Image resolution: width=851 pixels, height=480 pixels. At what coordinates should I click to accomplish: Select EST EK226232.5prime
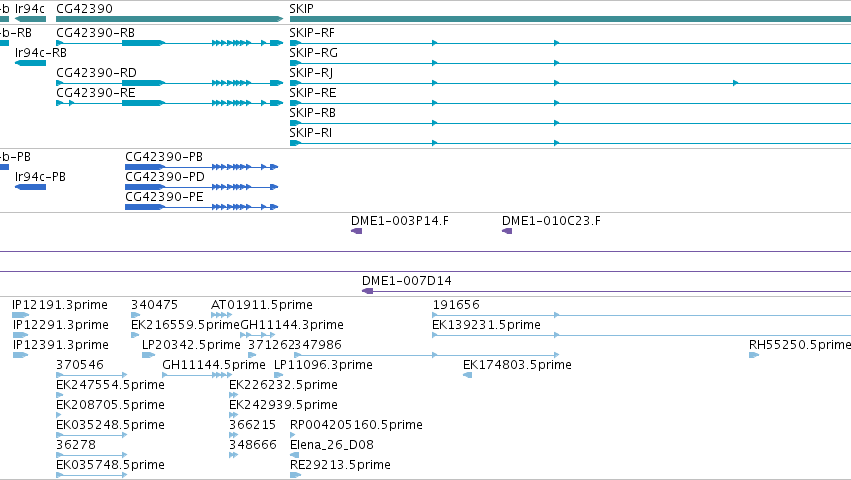pyautogui.click(x=234, y=395)
